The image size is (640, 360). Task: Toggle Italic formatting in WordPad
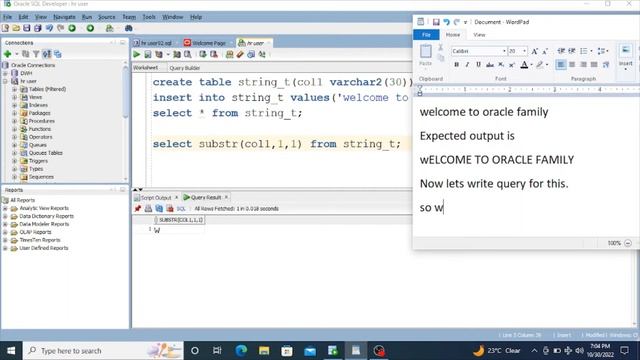point(467,64)
